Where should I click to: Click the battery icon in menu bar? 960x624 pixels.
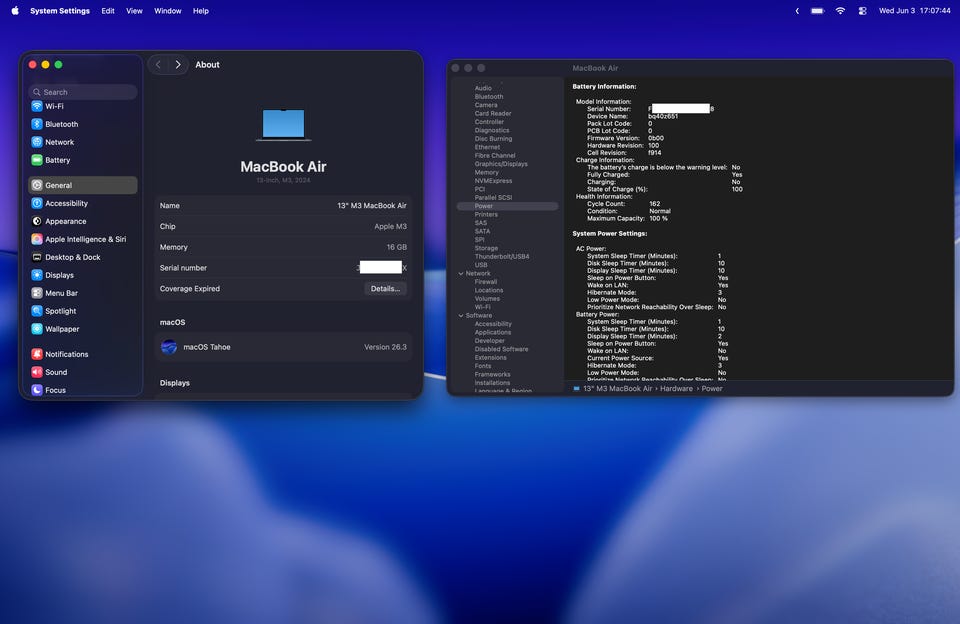[x=817, y=10]
